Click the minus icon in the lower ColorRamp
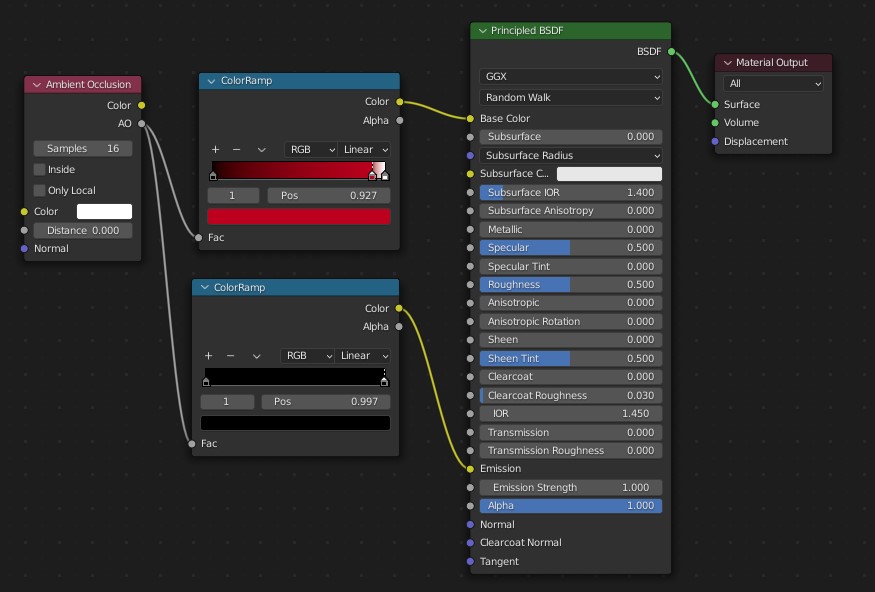 click(x=230, y=356)
